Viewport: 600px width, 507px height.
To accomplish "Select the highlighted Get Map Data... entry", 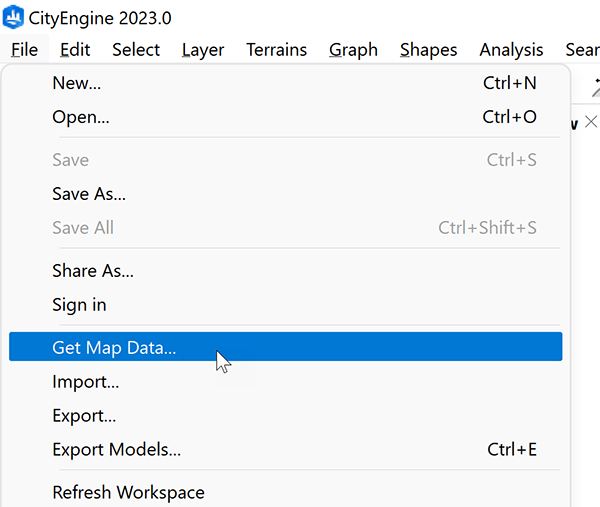I will tap(114, 348).
